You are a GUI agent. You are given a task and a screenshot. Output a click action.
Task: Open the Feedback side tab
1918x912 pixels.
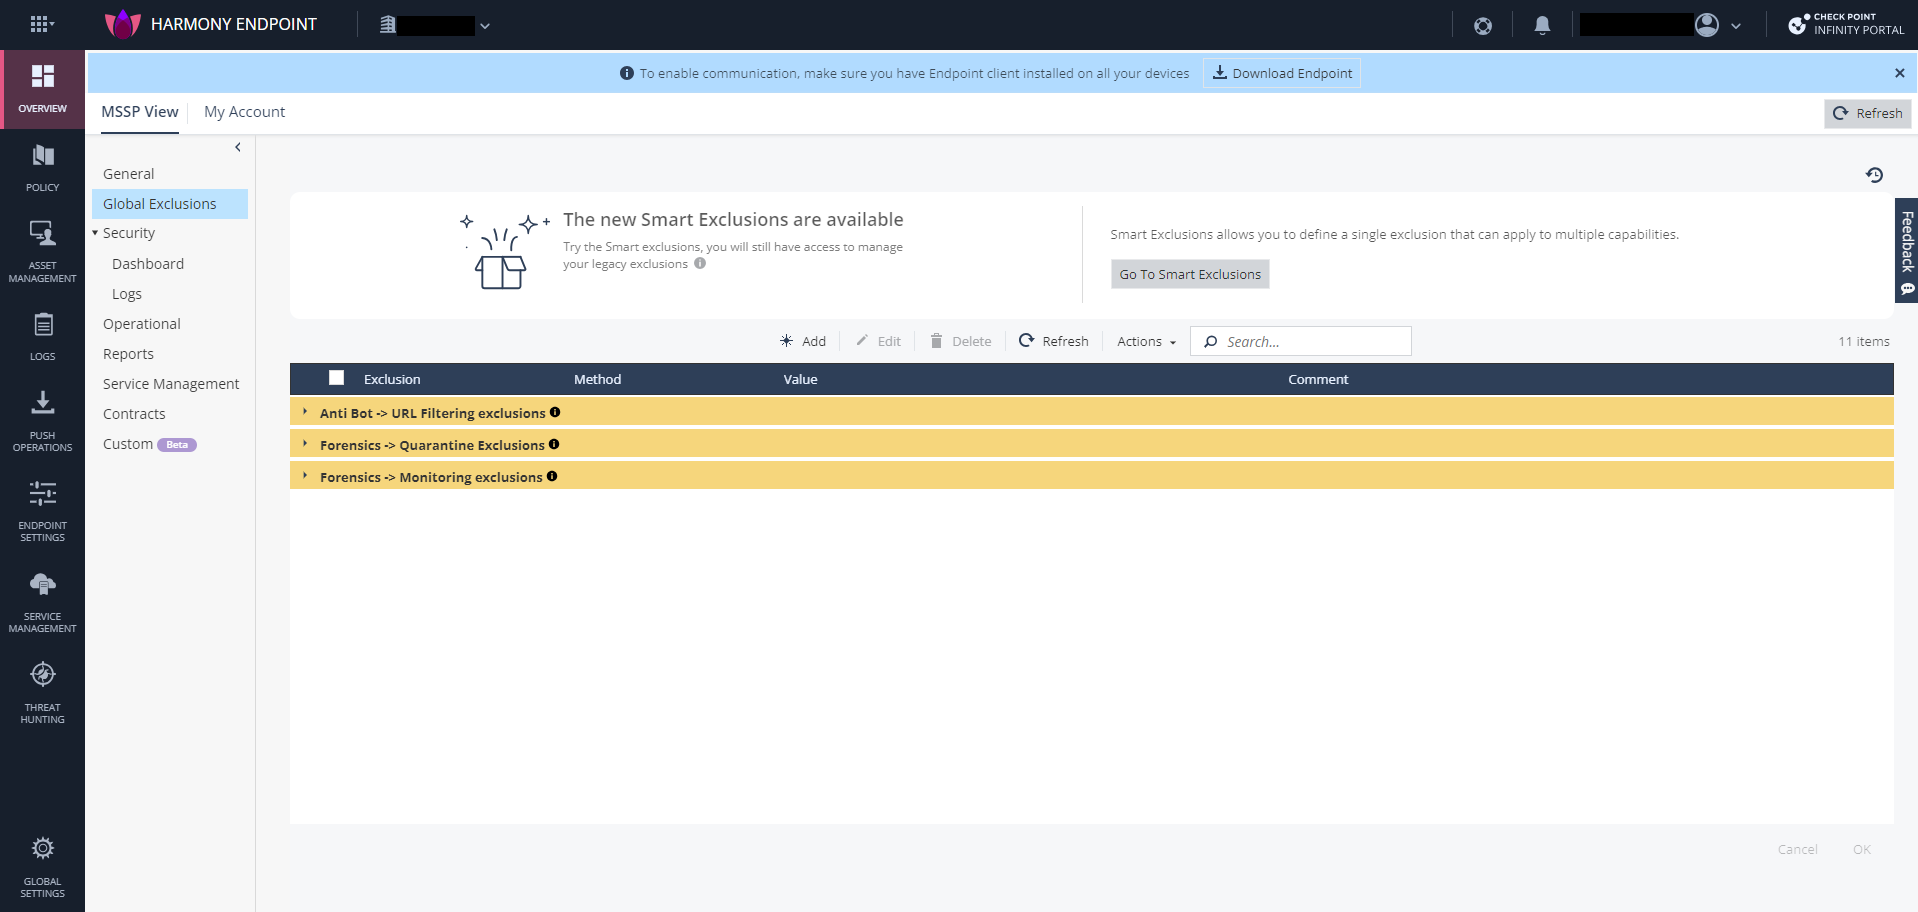point(1907,250)
